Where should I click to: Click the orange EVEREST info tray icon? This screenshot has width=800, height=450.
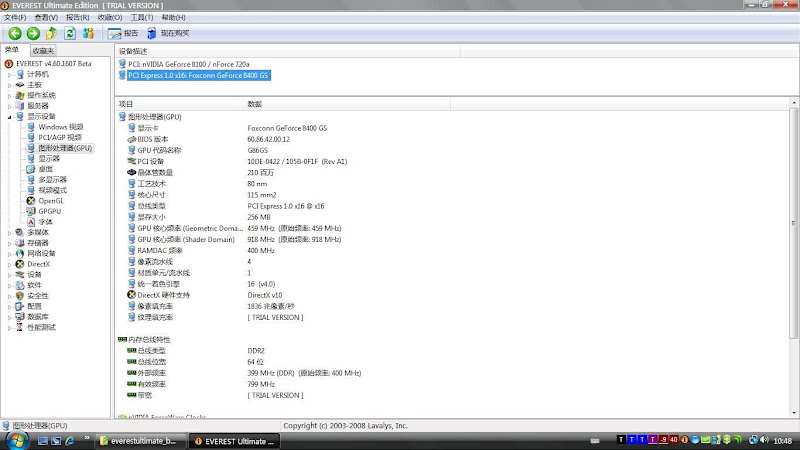(685, 440)
